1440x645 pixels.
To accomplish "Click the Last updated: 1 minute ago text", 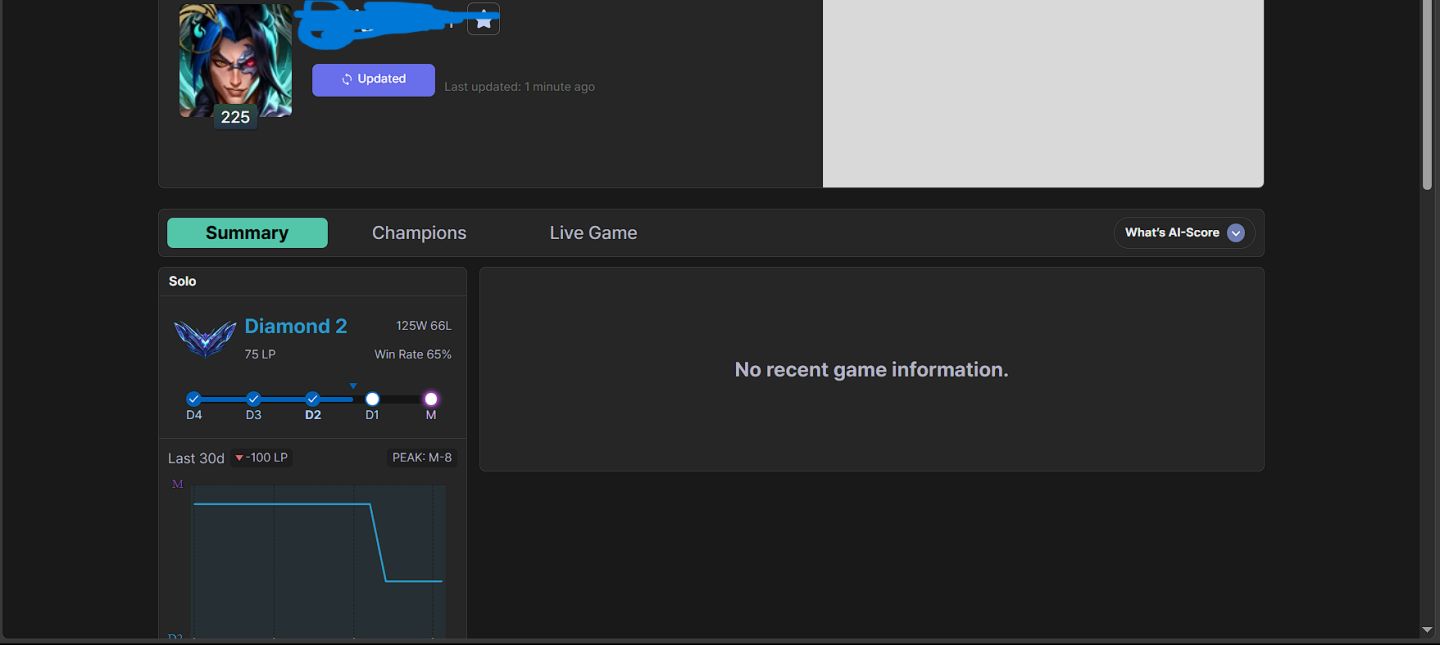I will pyautogui.click(x=520, y=87).
